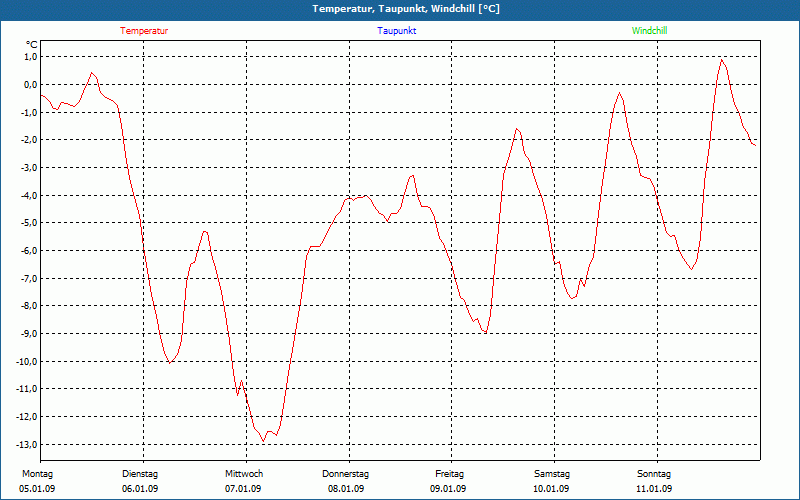Click the date 07.01.09
The width and height of the screenshot is (800, 500).
tap(243, 489)
